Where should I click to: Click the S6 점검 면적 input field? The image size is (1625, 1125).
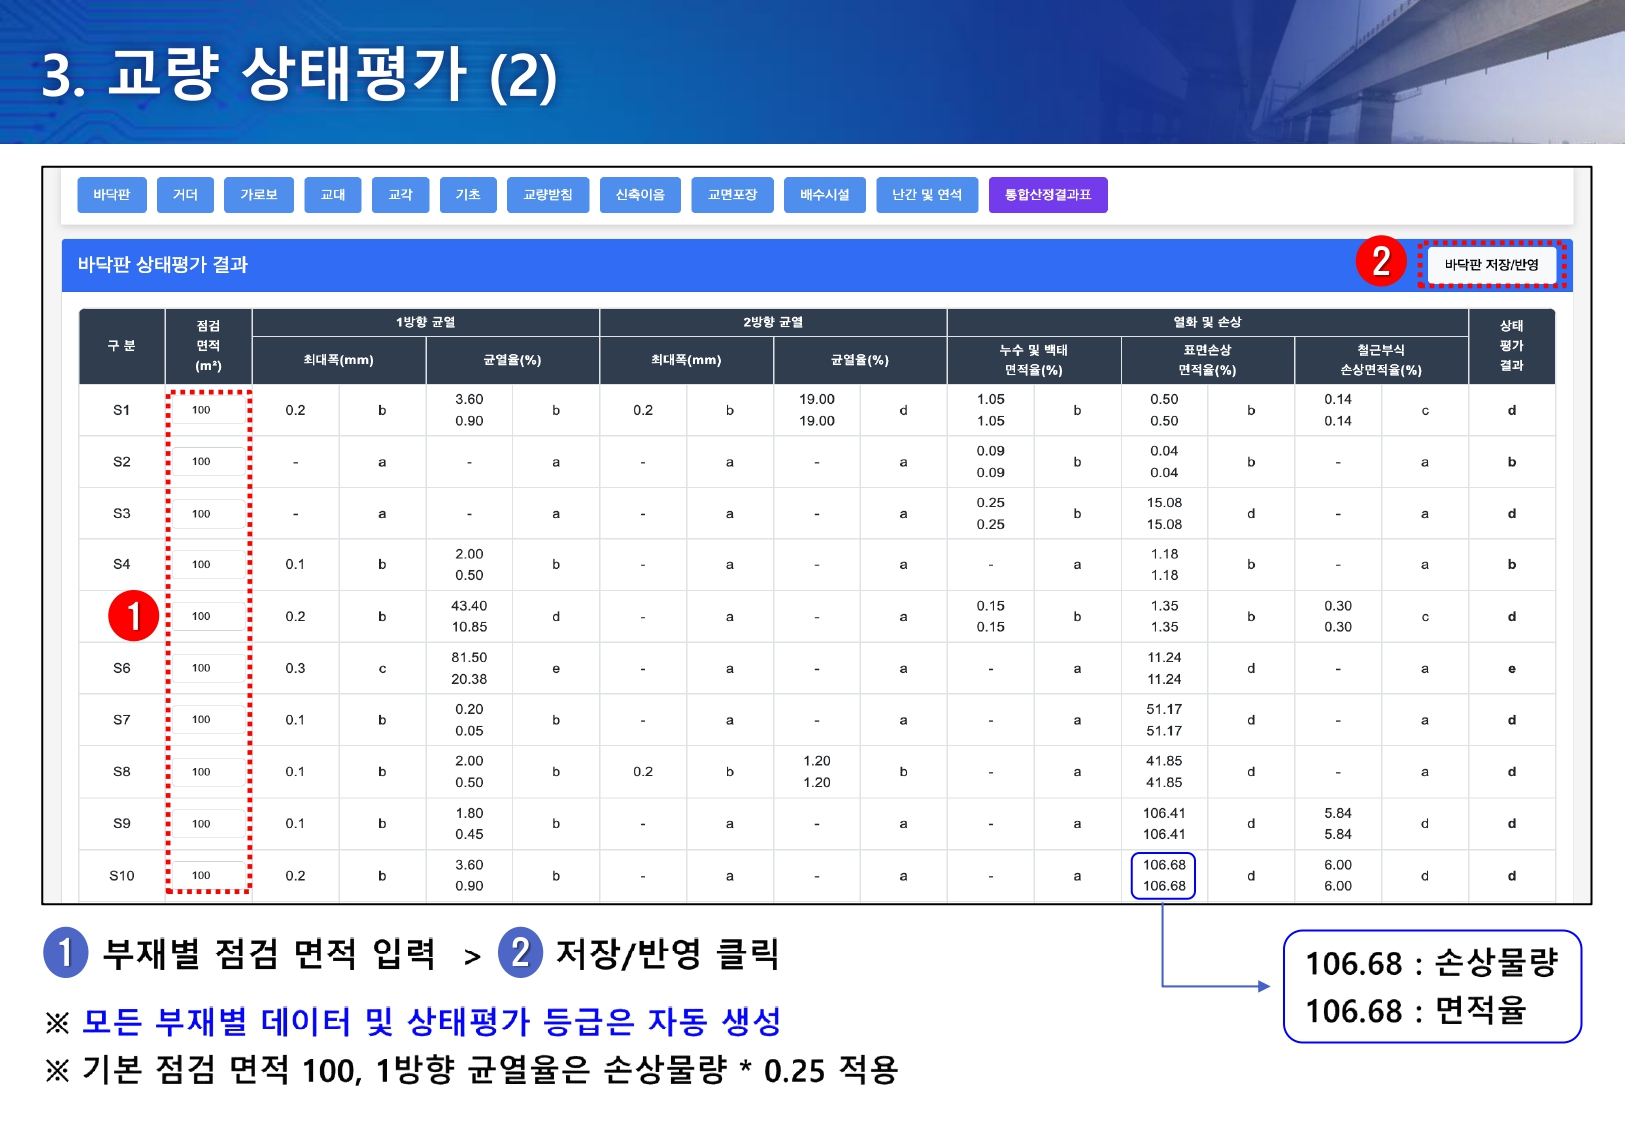point(208,668)
